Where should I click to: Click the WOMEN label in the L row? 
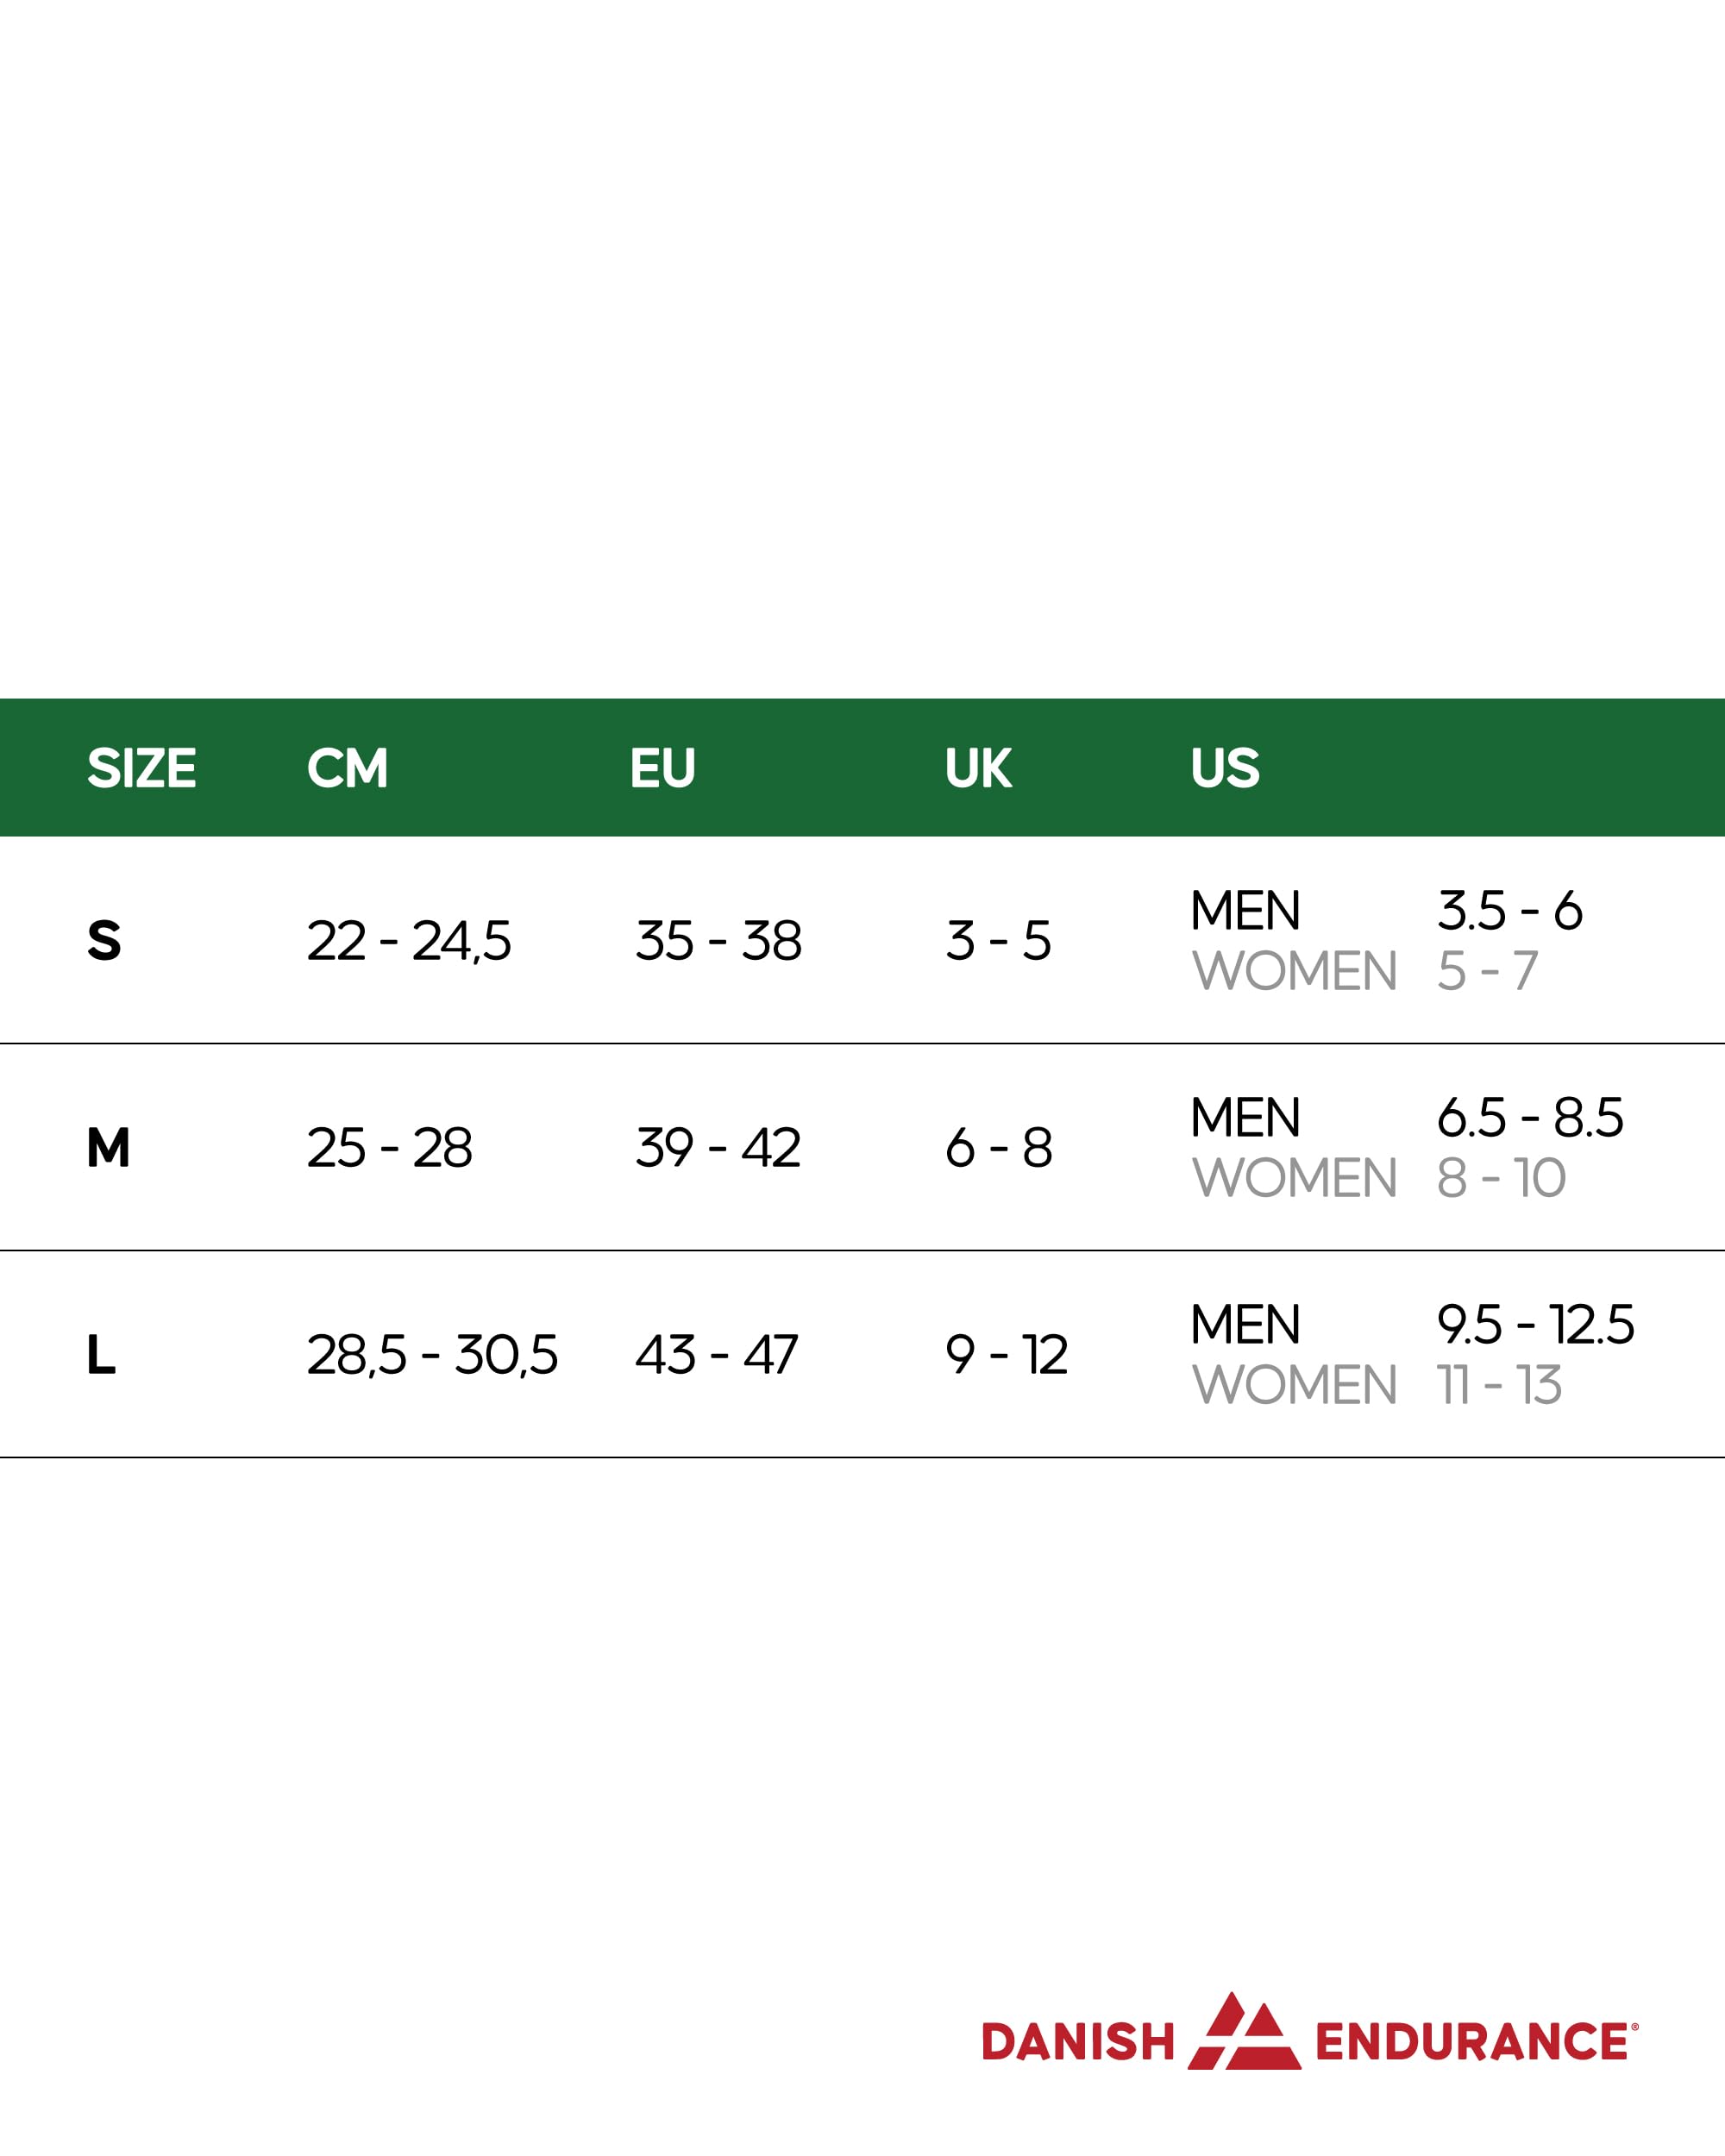pyautogui.click(x=1294, y=1385)
